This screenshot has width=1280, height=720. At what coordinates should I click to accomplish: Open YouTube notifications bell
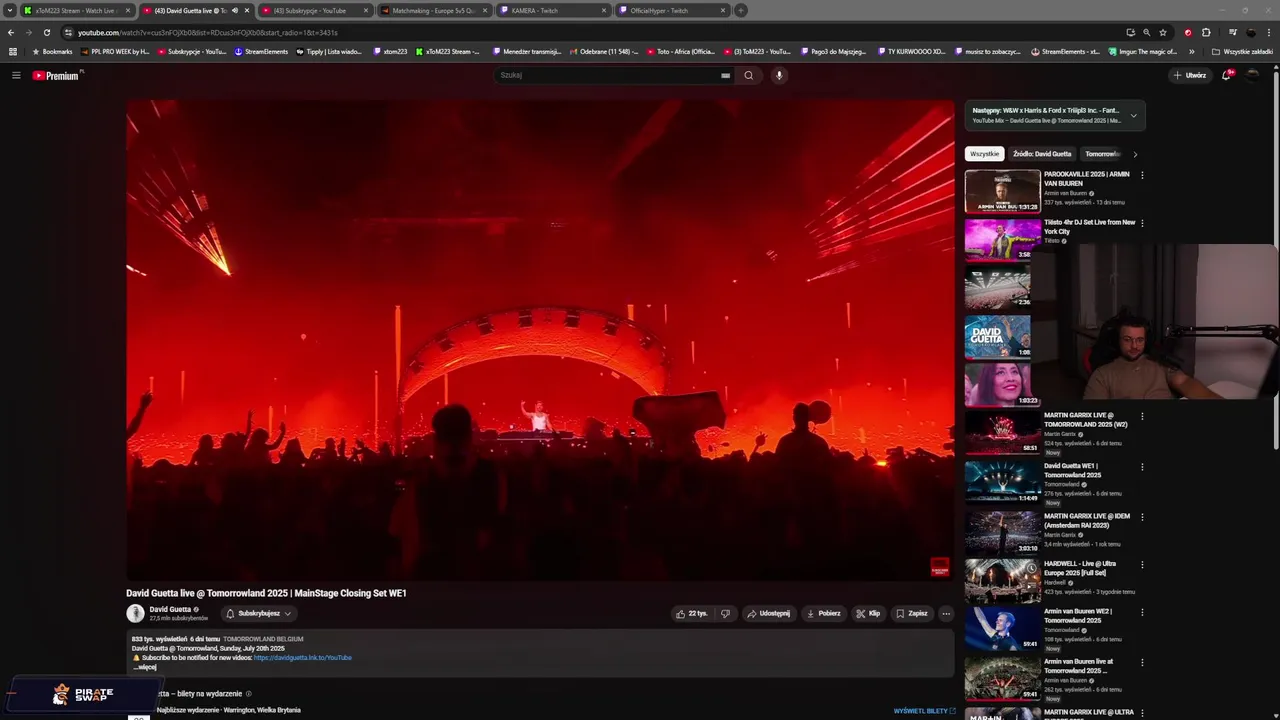pyautogui.click(x=1227, y=75)
